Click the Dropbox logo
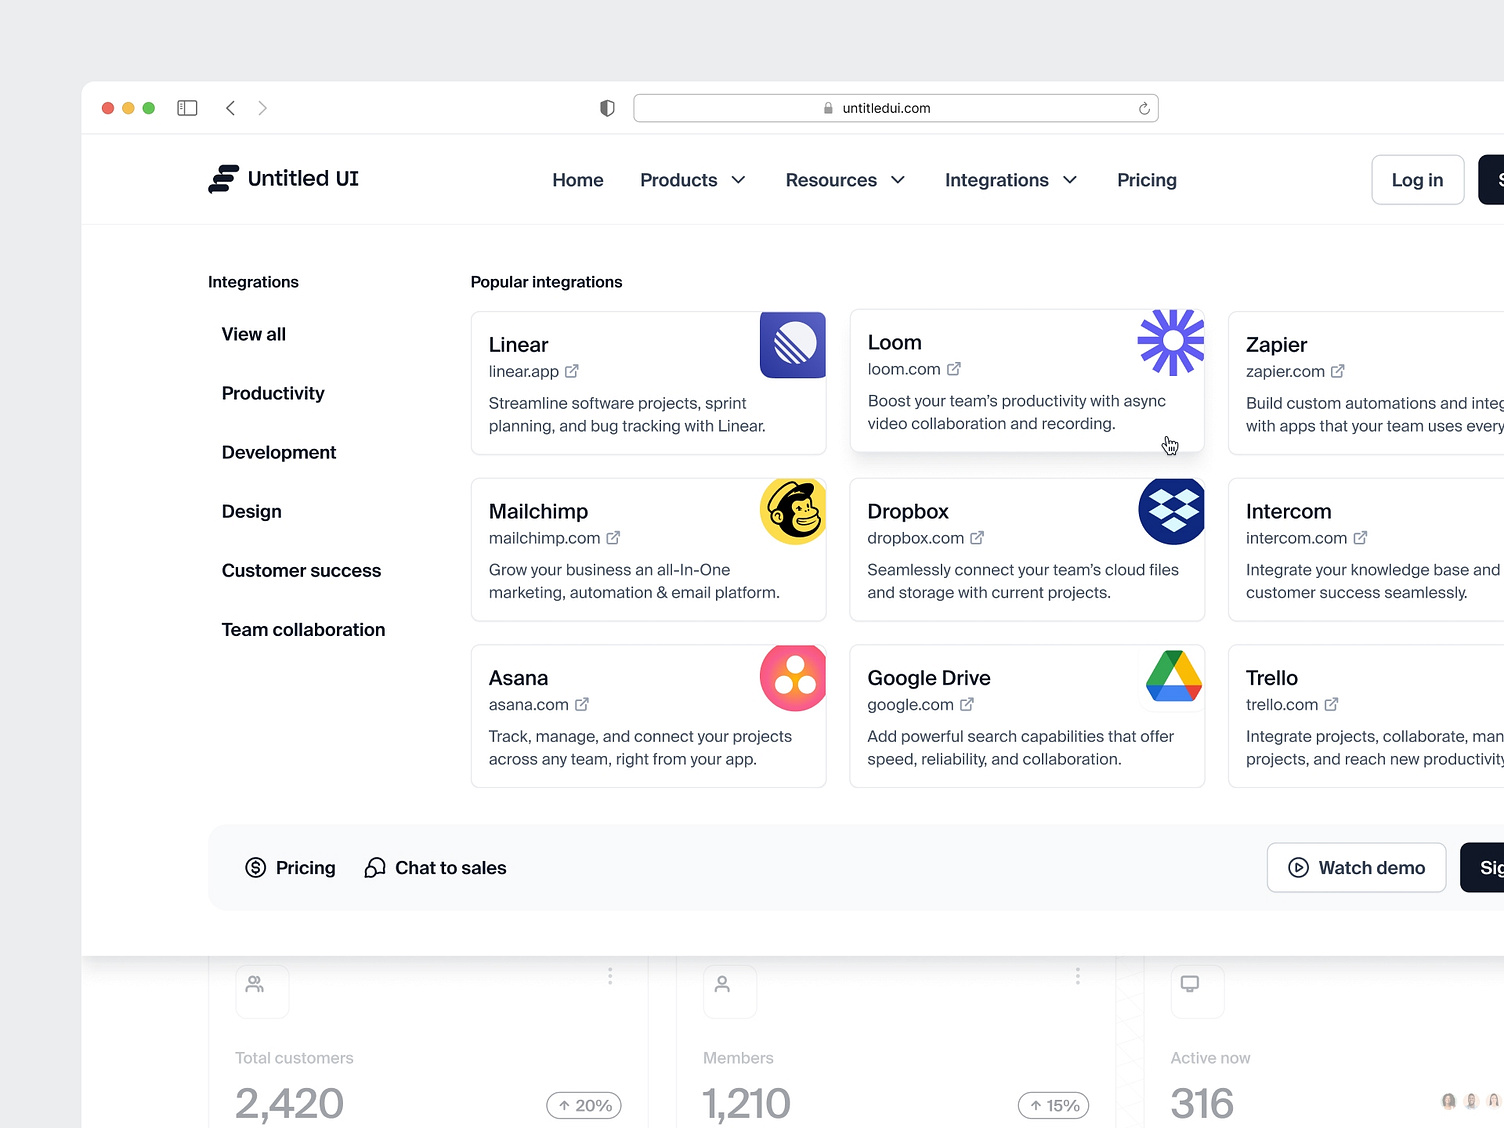The width and height of the screenshot is (1504, 1128). [1171, 511]
